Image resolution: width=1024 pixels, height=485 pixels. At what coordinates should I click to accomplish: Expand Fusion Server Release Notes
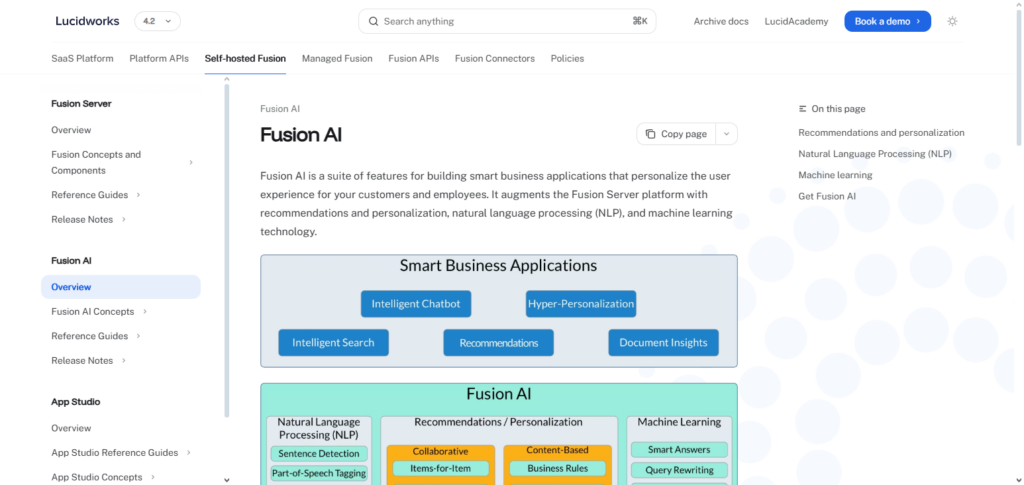click(123, 219)
